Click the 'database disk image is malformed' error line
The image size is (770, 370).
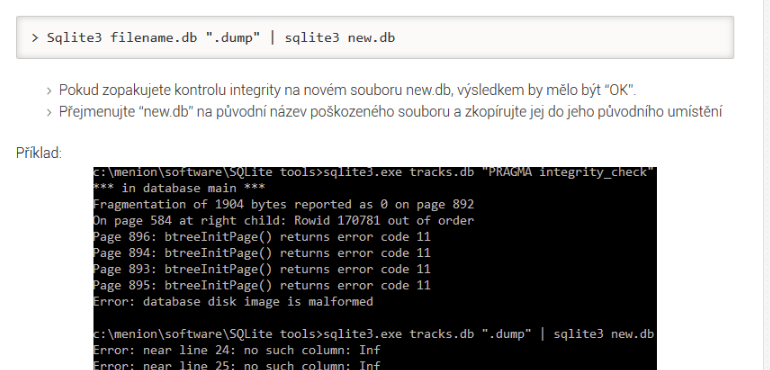[233, 302]
